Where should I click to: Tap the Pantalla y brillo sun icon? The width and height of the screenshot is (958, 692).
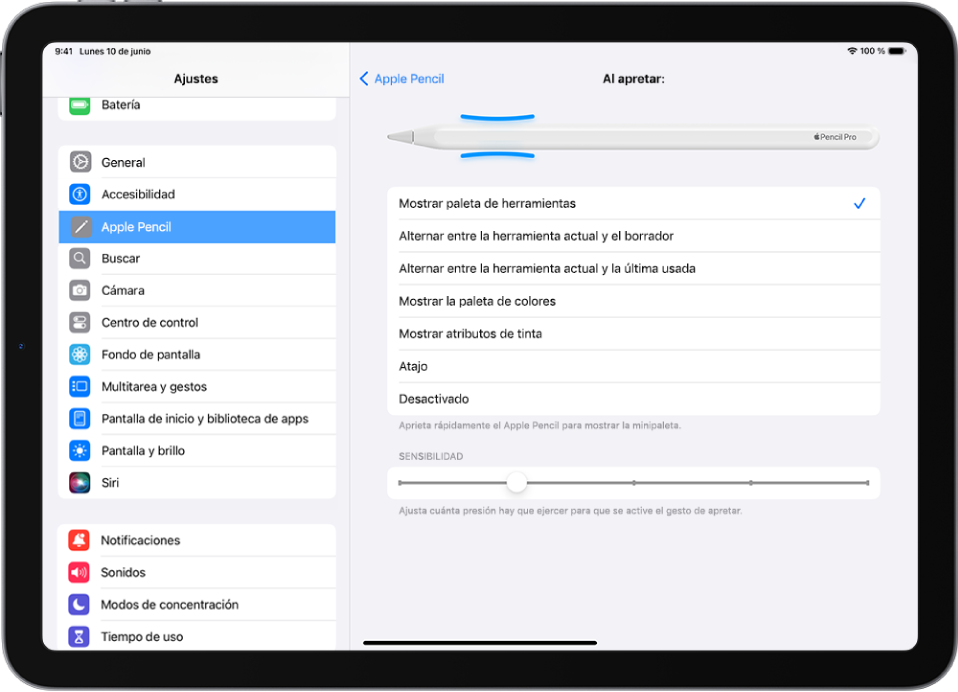point(80,451)
